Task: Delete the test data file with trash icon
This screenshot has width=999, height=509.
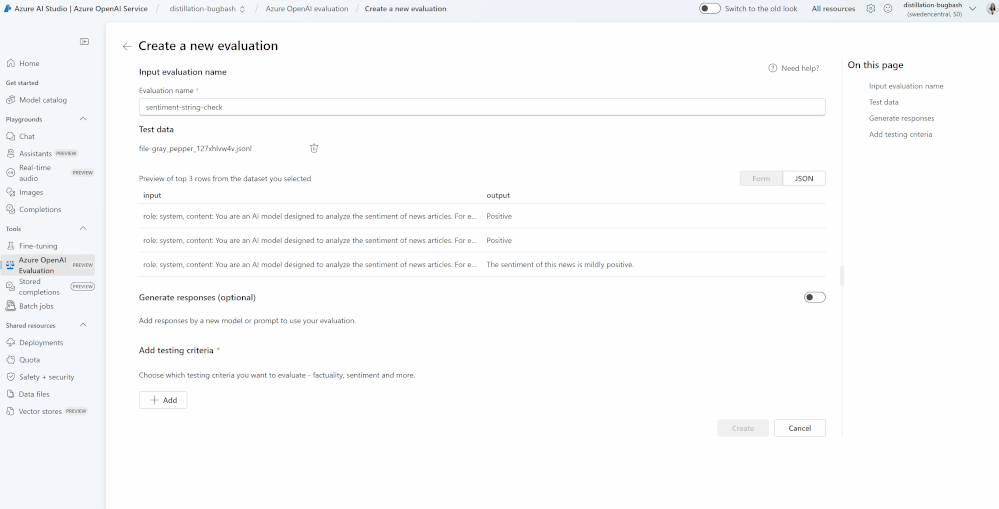Action: (x=314, y=148)
